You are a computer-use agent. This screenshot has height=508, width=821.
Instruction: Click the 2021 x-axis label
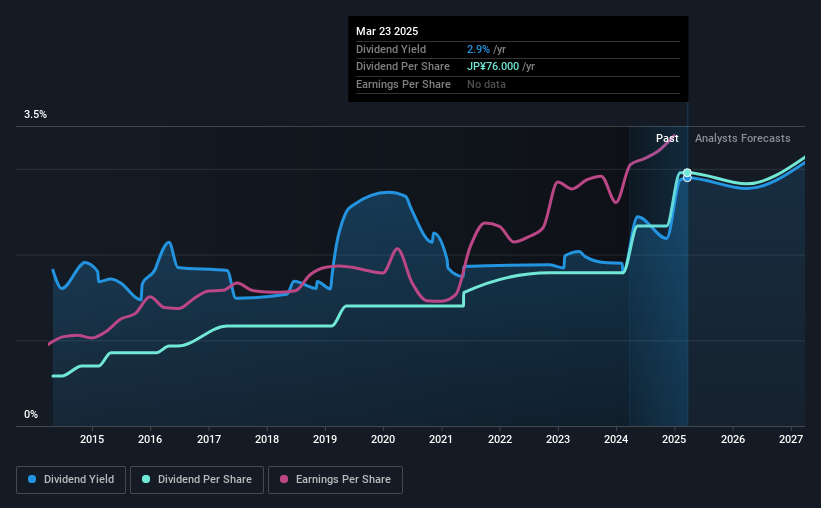(441, 439)
